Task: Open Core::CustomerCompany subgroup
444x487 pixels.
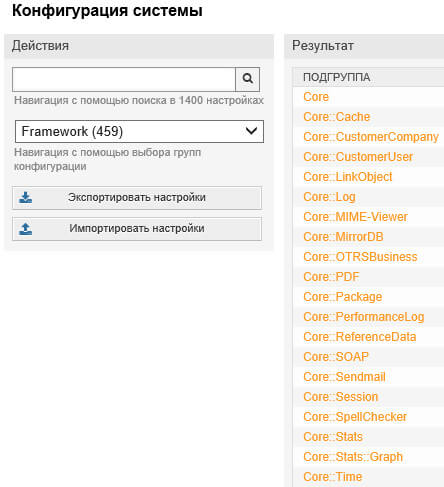Action: click(371, 137)
